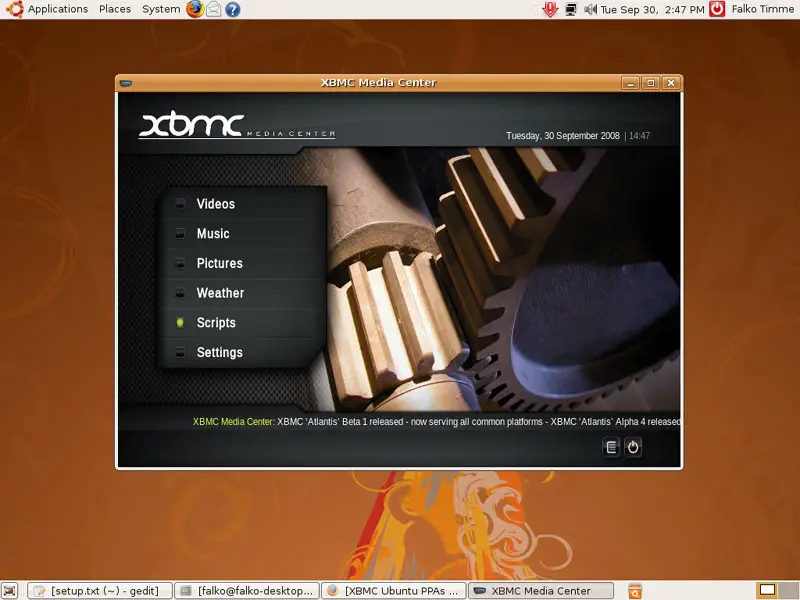
Task: Click the volume speaker icon
Action: pyautogui.click(x=590, y=9)
